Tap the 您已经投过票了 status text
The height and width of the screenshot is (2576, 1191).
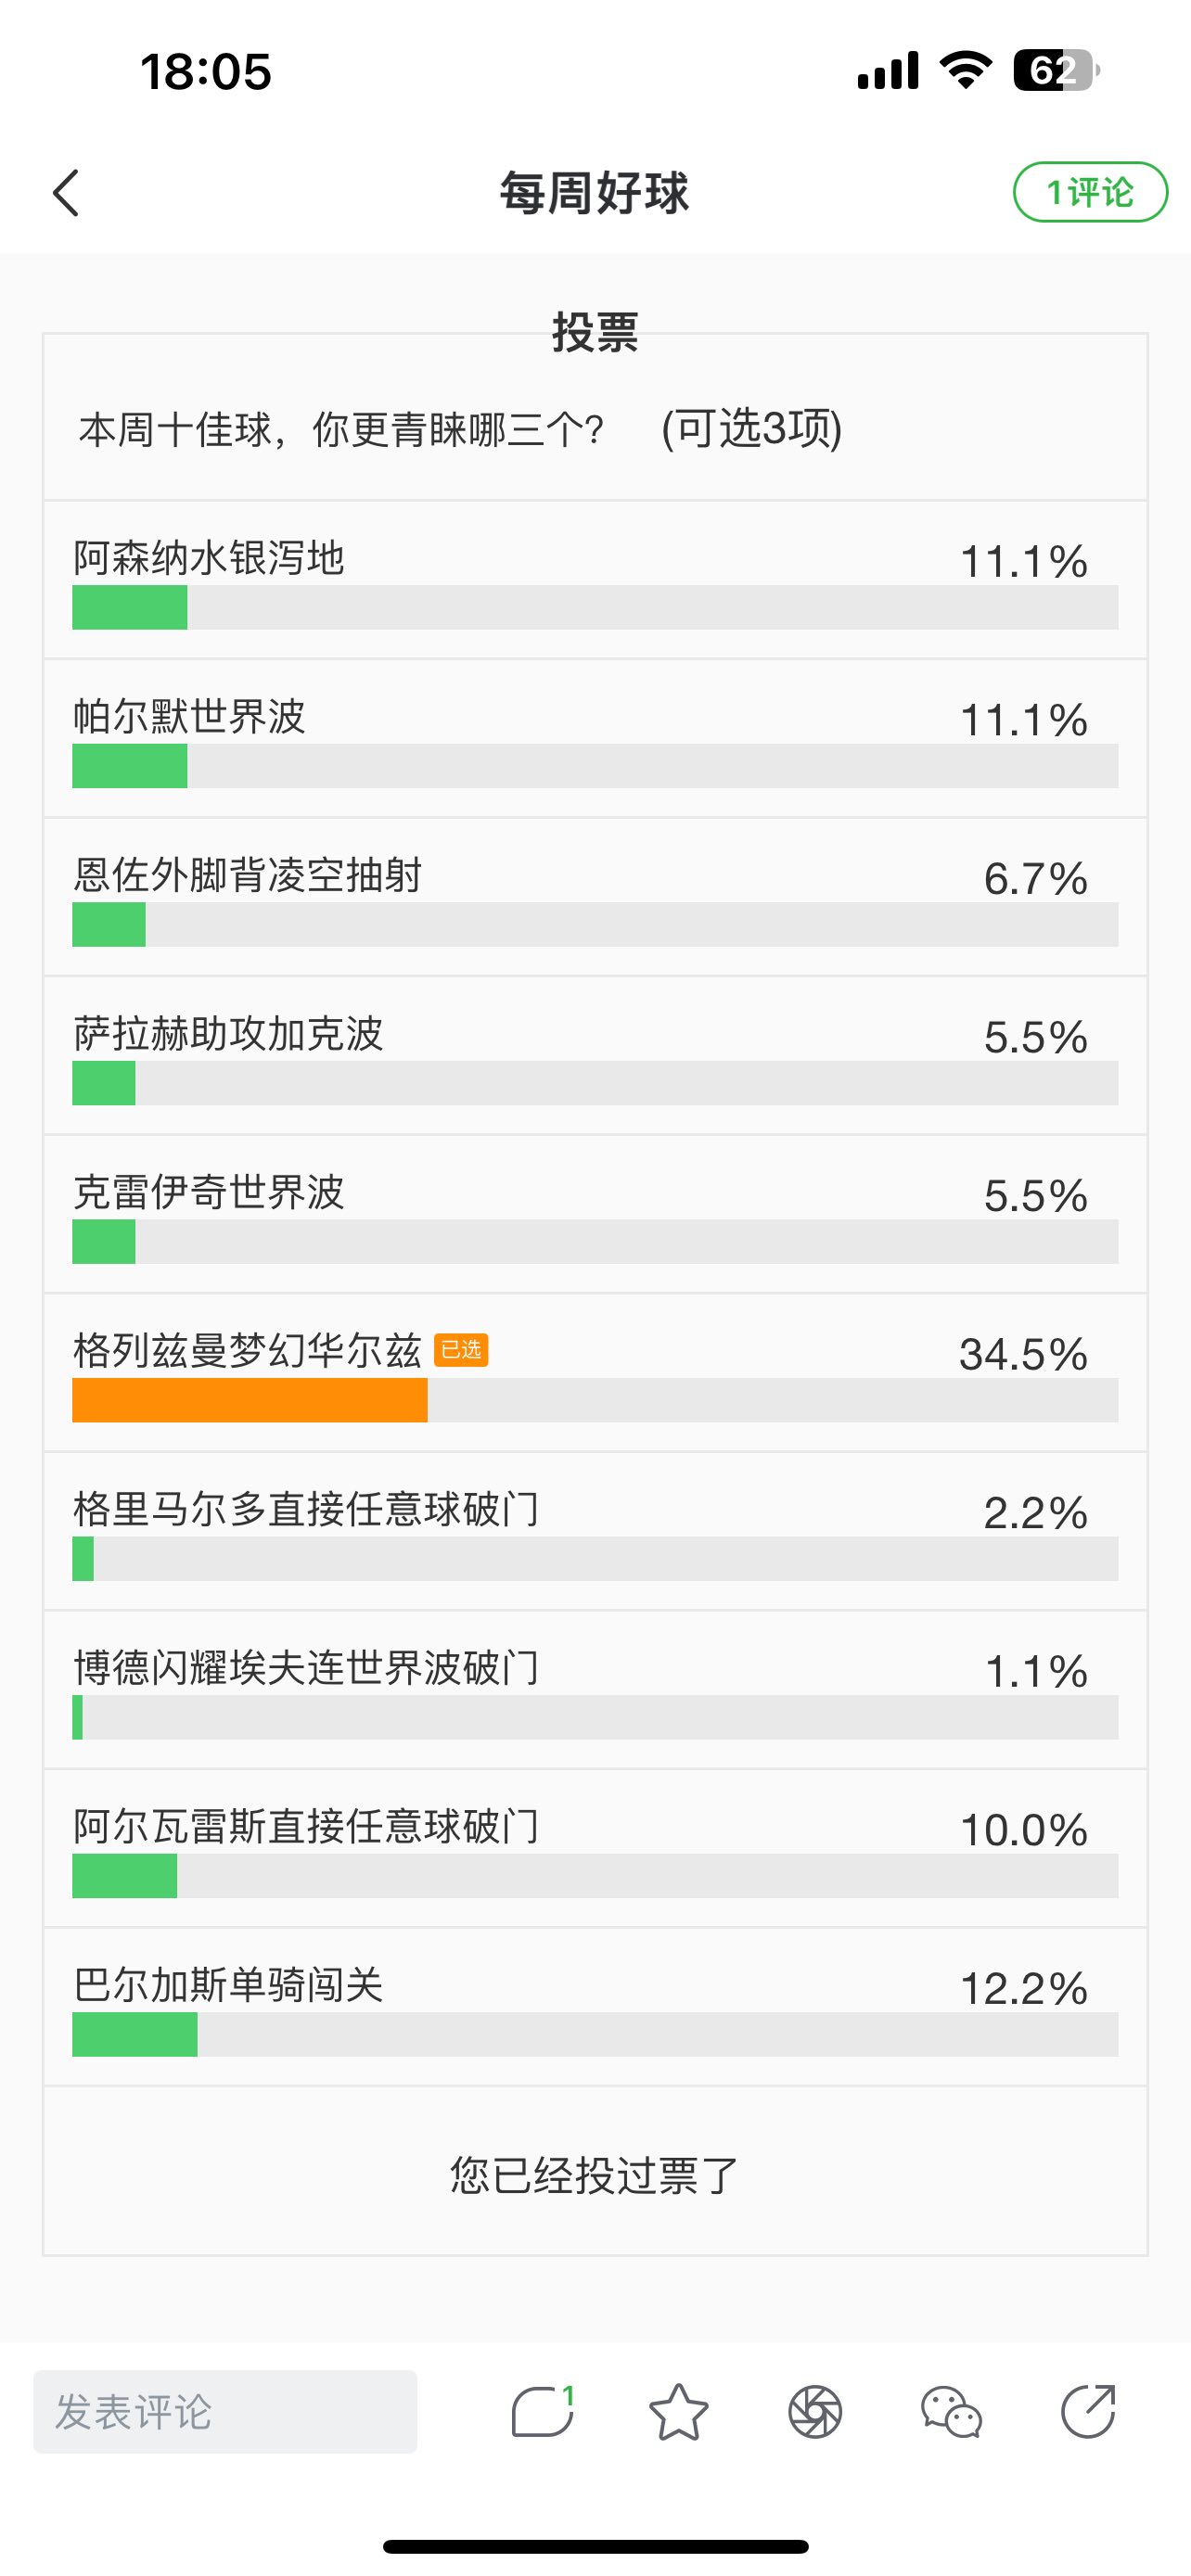(594, 2175)
